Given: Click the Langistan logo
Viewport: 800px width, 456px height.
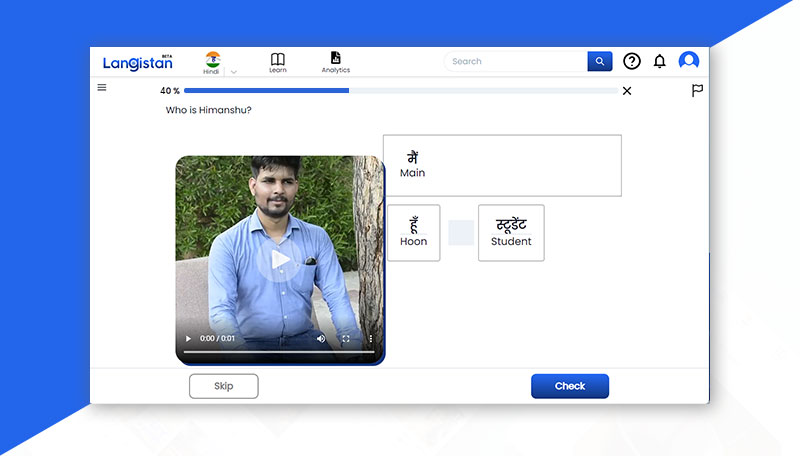Looking at the screenshot, I should point(137,62).
